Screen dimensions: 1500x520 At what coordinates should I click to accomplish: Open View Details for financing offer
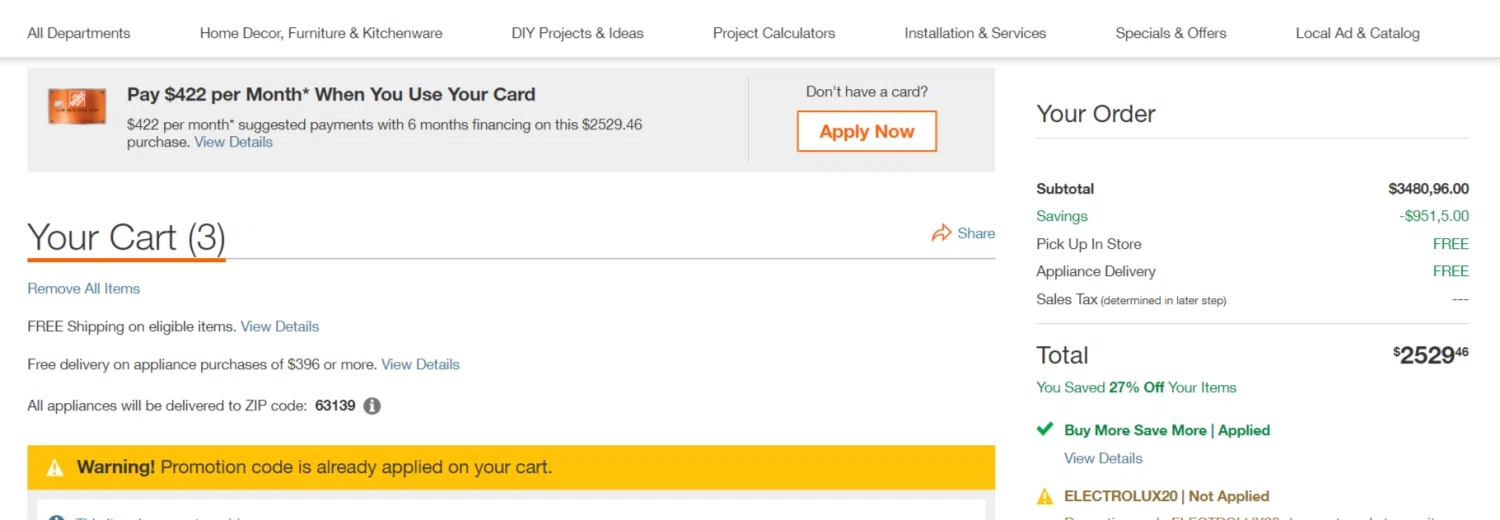pos(233,142)
